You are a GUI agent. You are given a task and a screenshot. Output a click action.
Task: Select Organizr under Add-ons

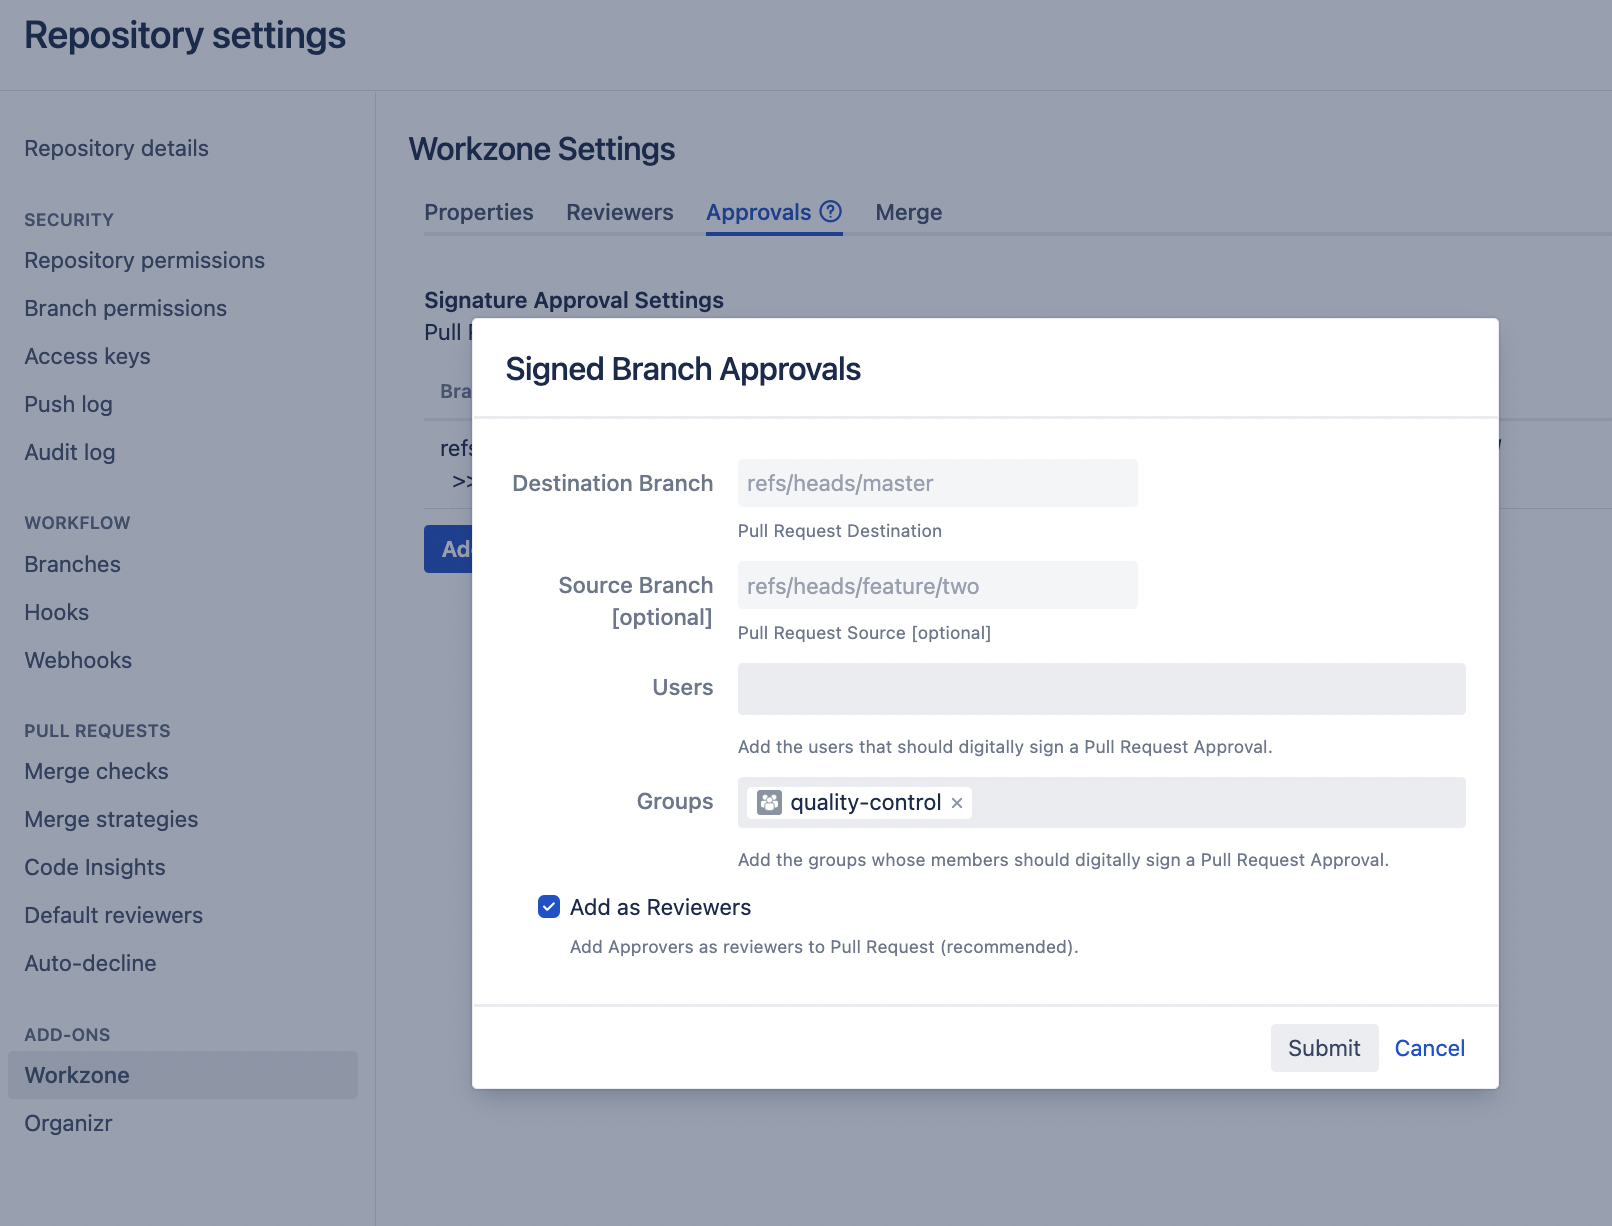pos(68,1123)
